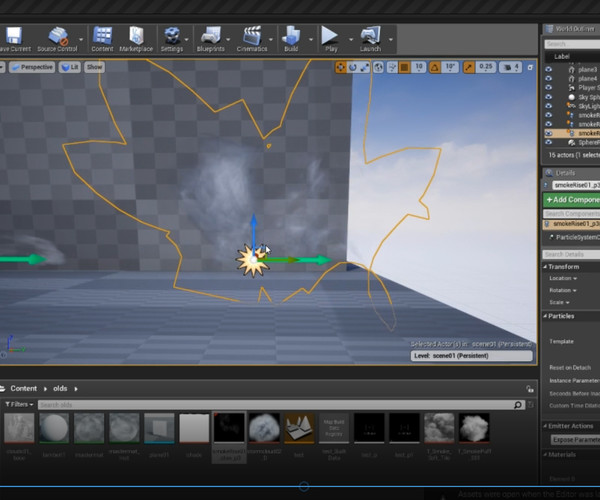Toggle visibility of SkyLight actor
This screenshot has height=500, width=600.
click(x=549, y=106)
